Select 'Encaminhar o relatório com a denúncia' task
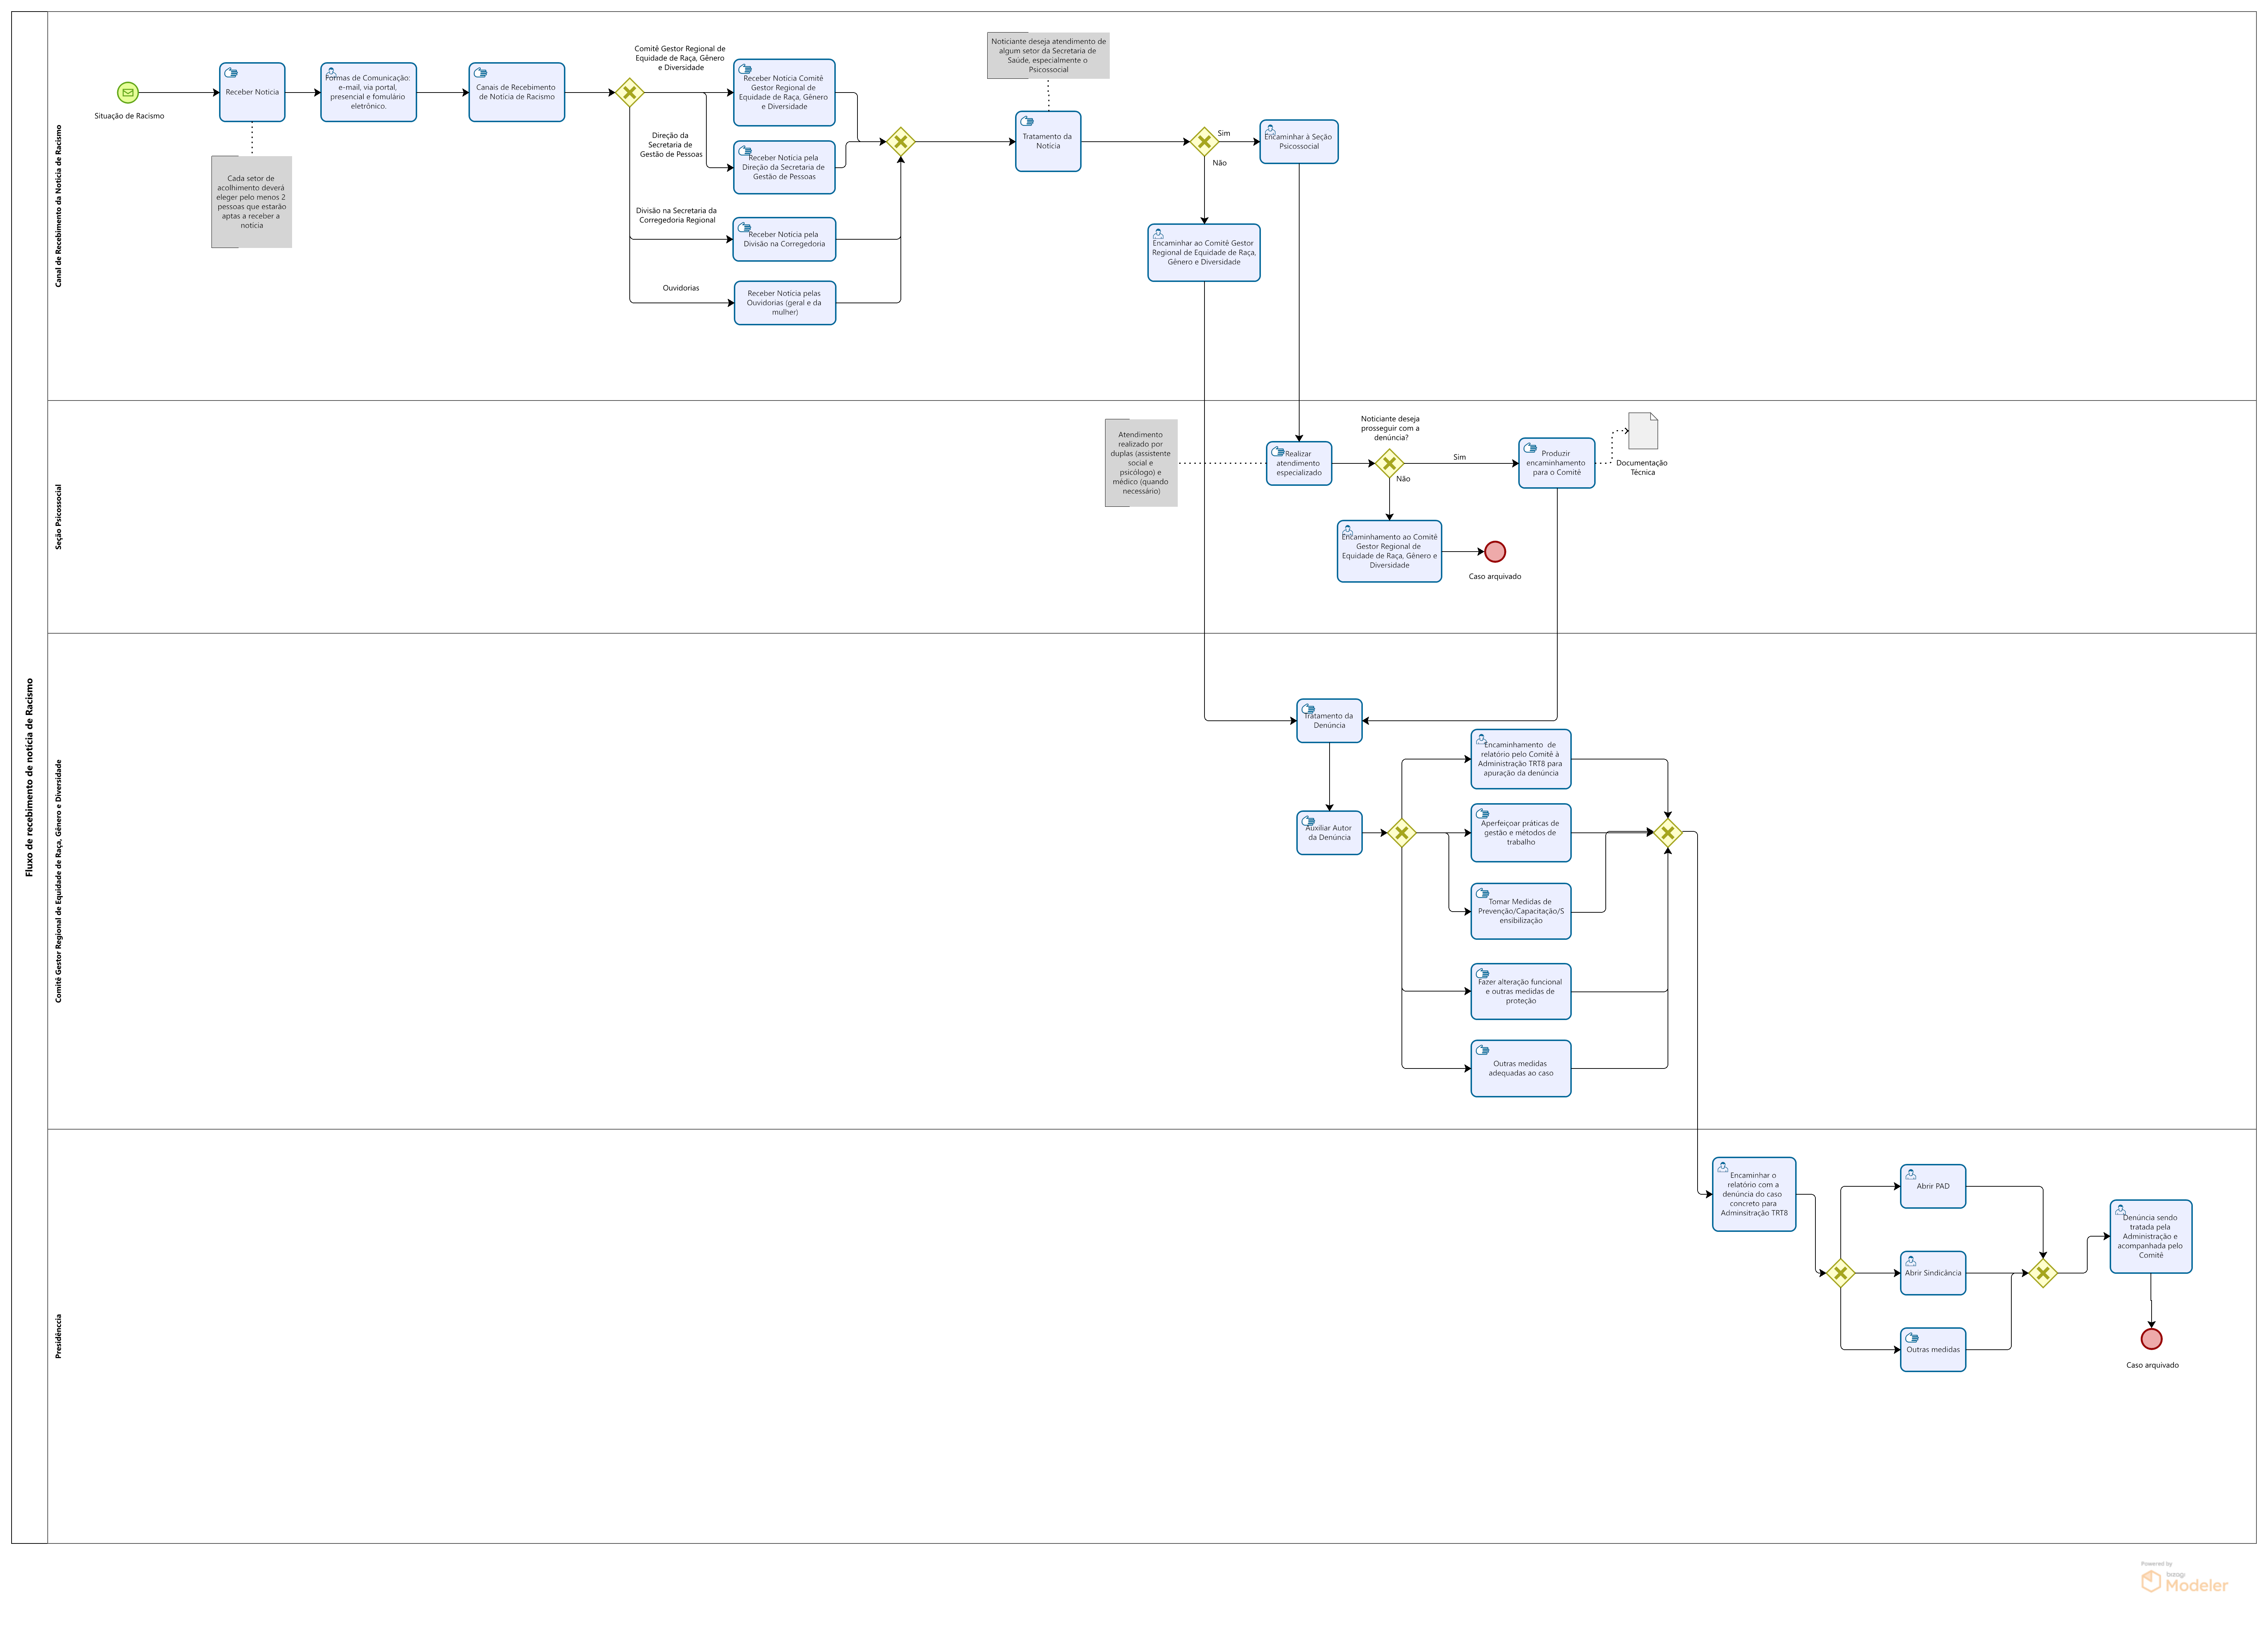 point(1754,1194)
